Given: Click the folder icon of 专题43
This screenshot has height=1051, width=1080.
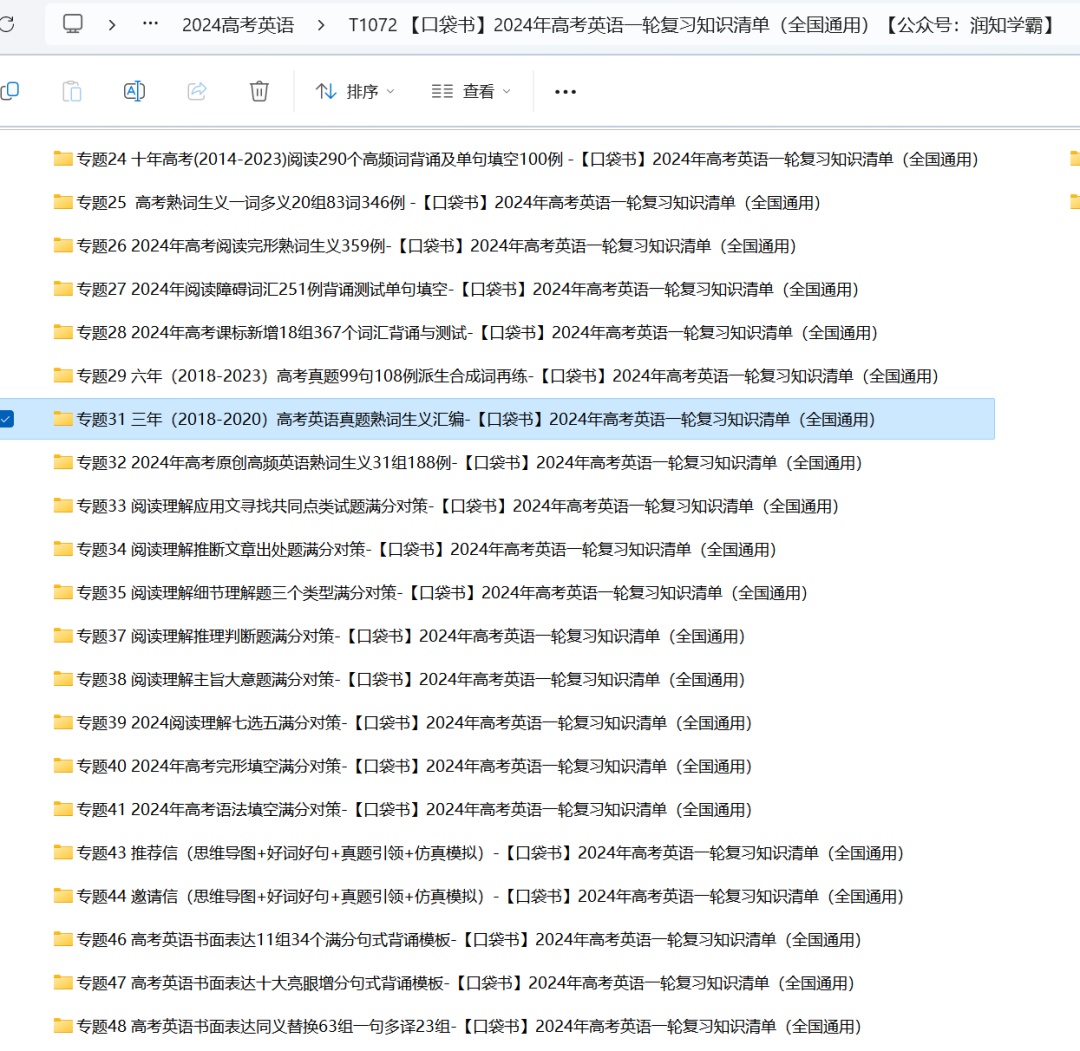Looking at the screenshot, I should [x=63, y=853].
